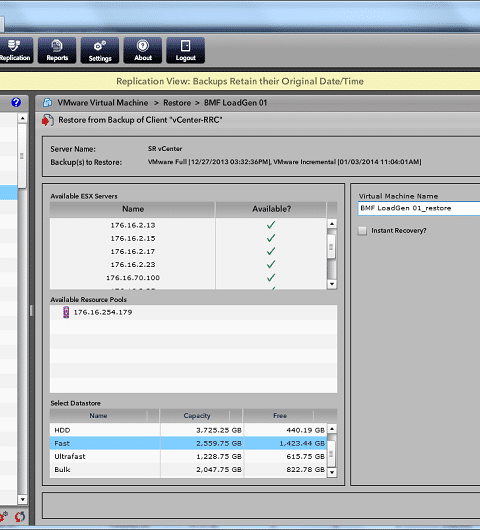Click datastore list scroll down arrow

(332, 472)
